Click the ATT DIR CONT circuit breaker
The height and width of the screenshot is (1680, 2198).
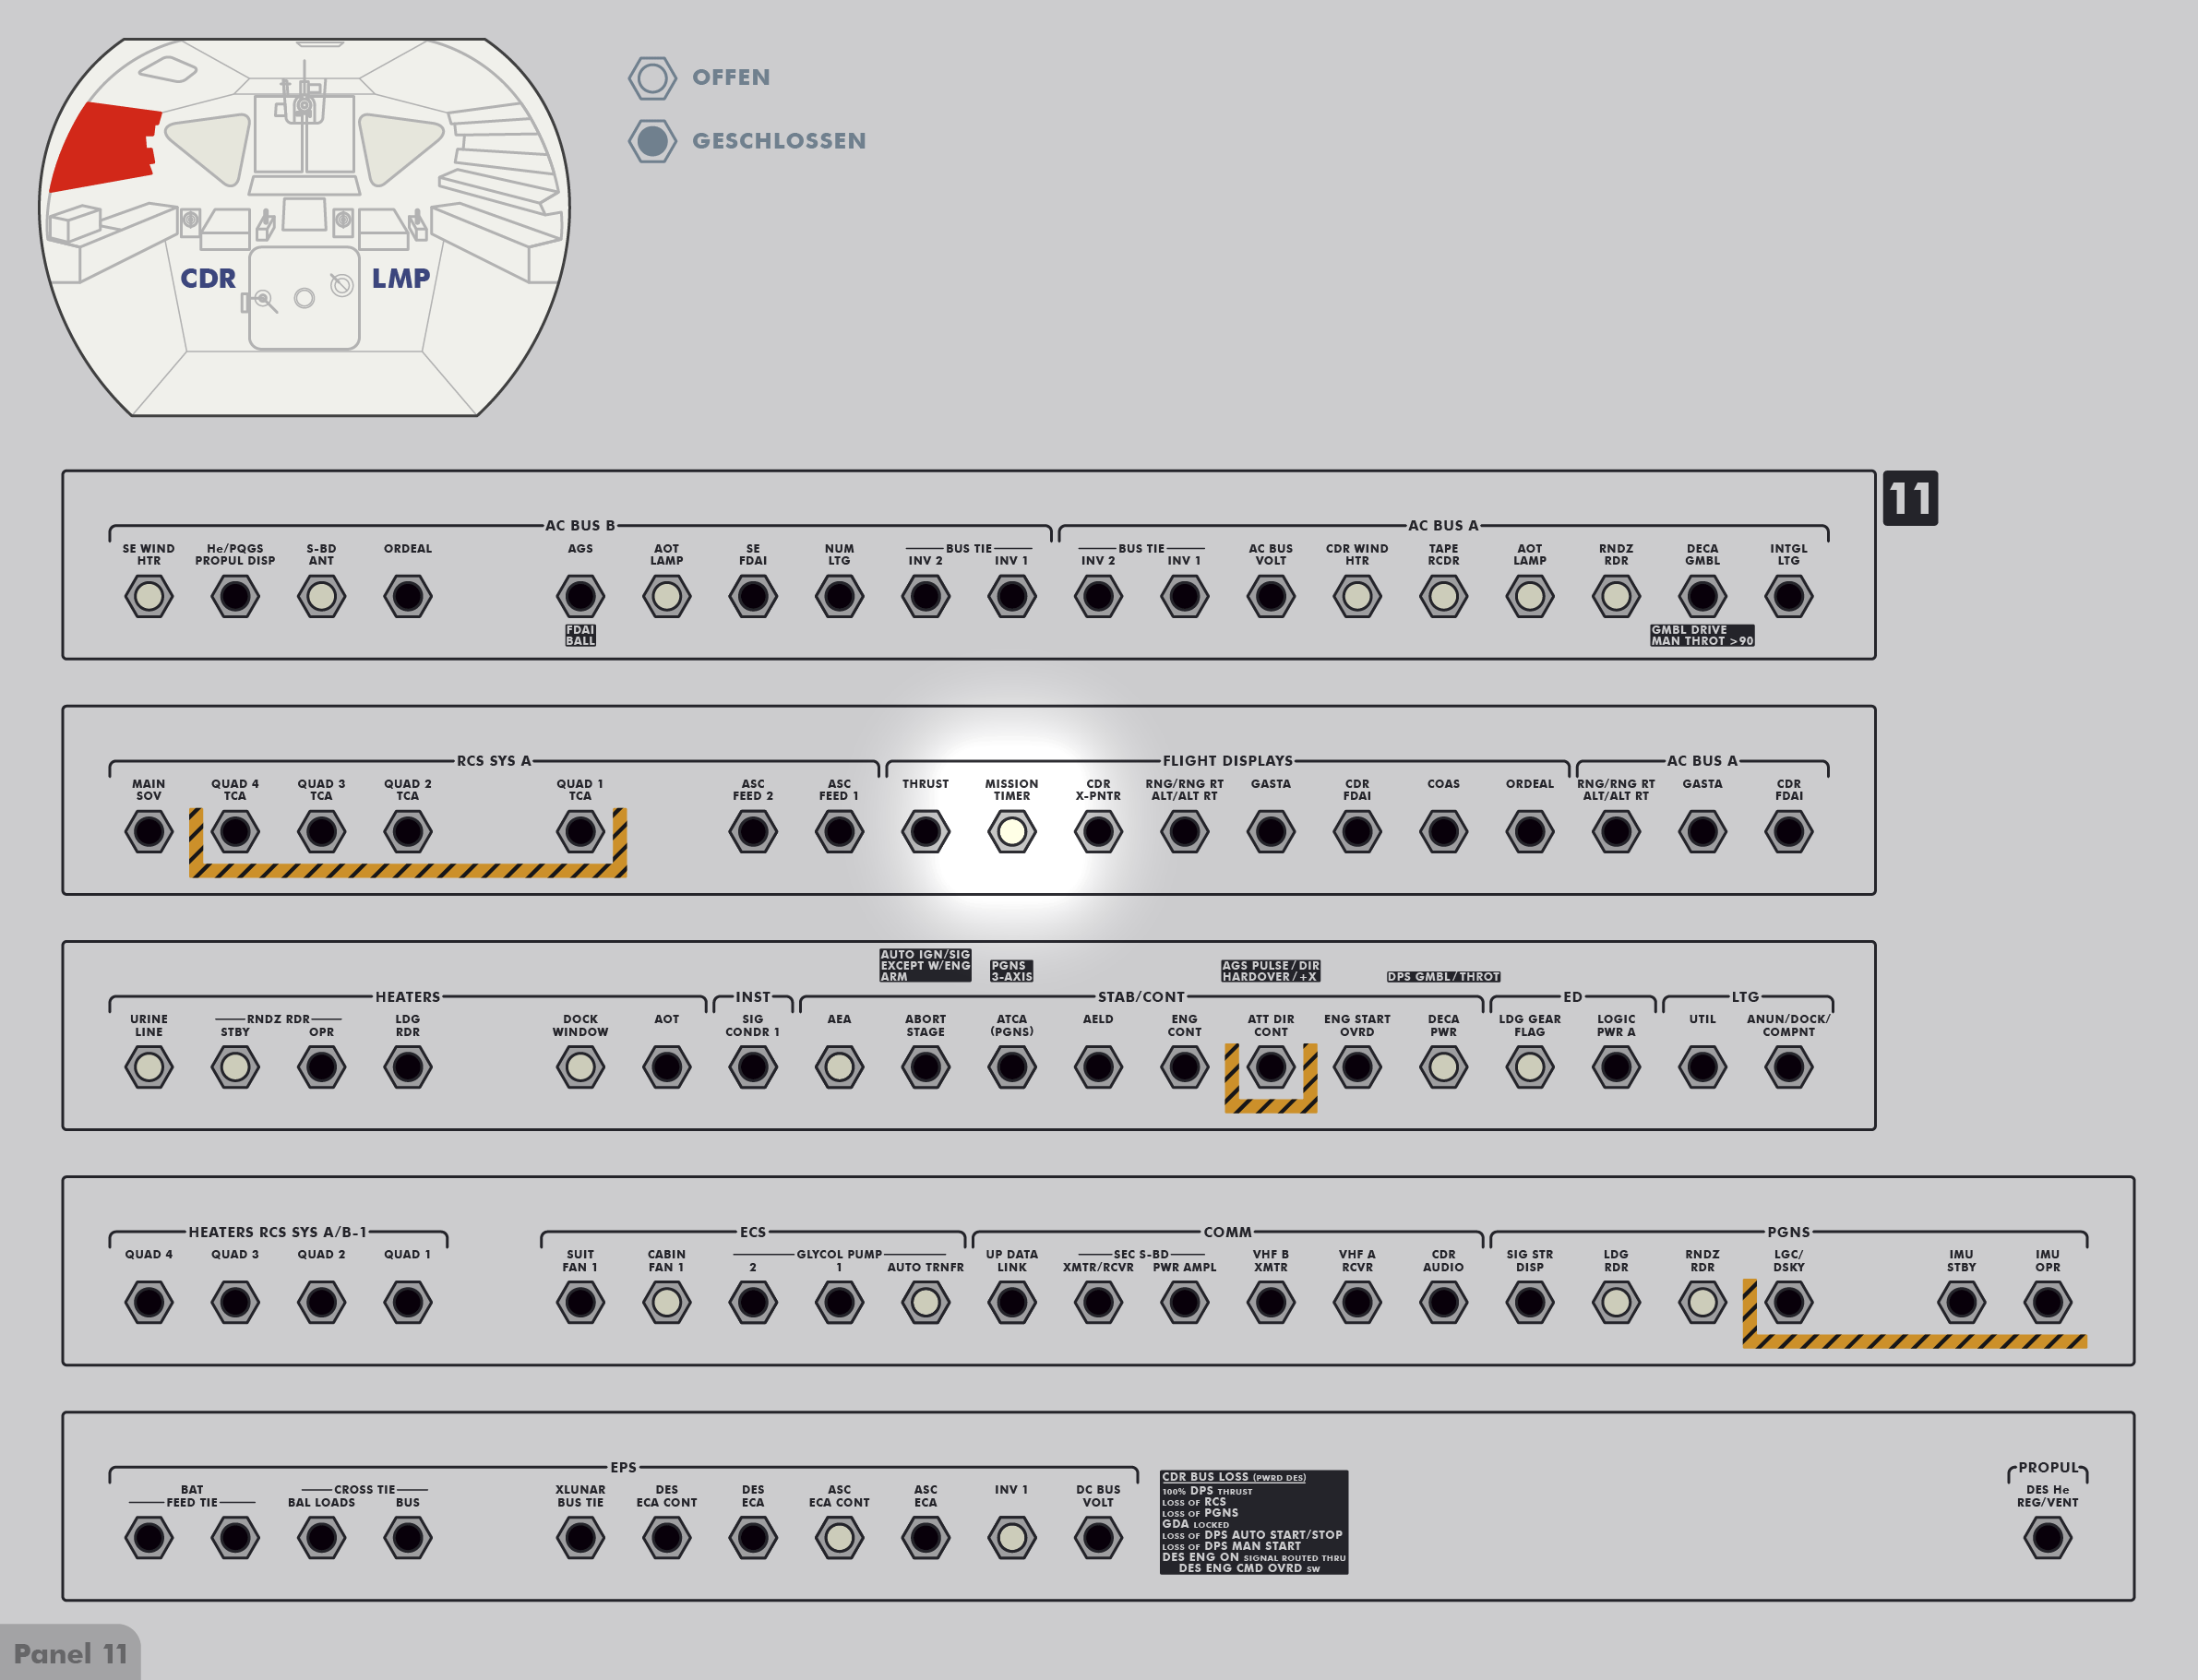[1270, 1067]
